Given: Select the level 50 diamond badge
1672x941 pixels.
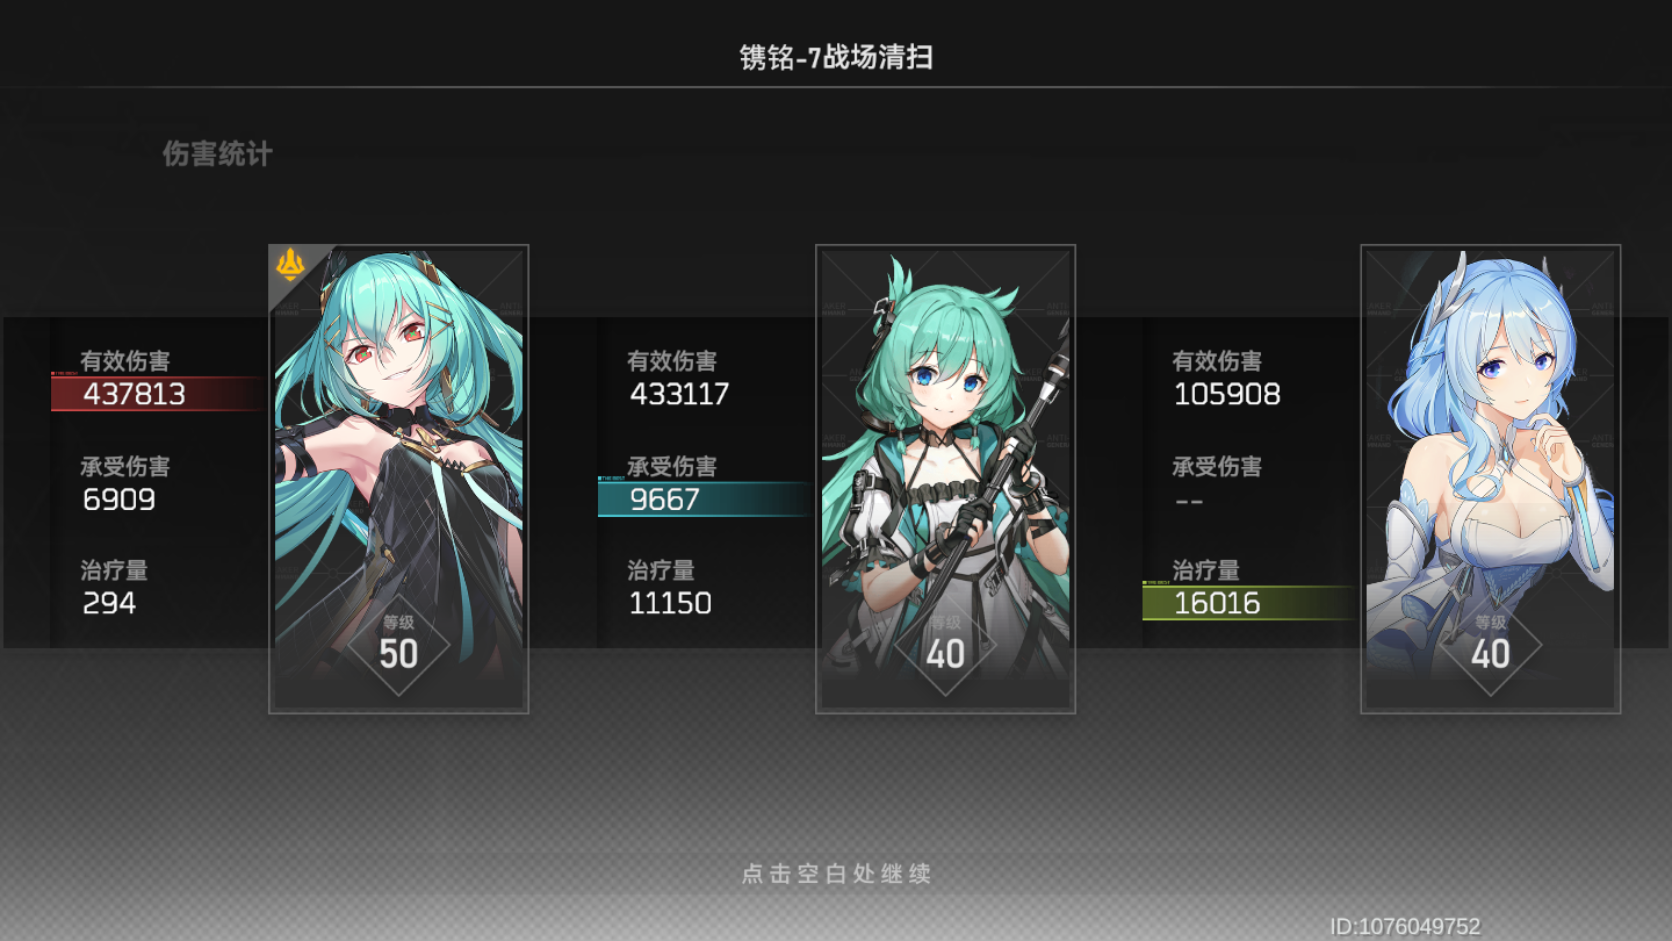Looking at the screenshot, I should tap(398, 645).
